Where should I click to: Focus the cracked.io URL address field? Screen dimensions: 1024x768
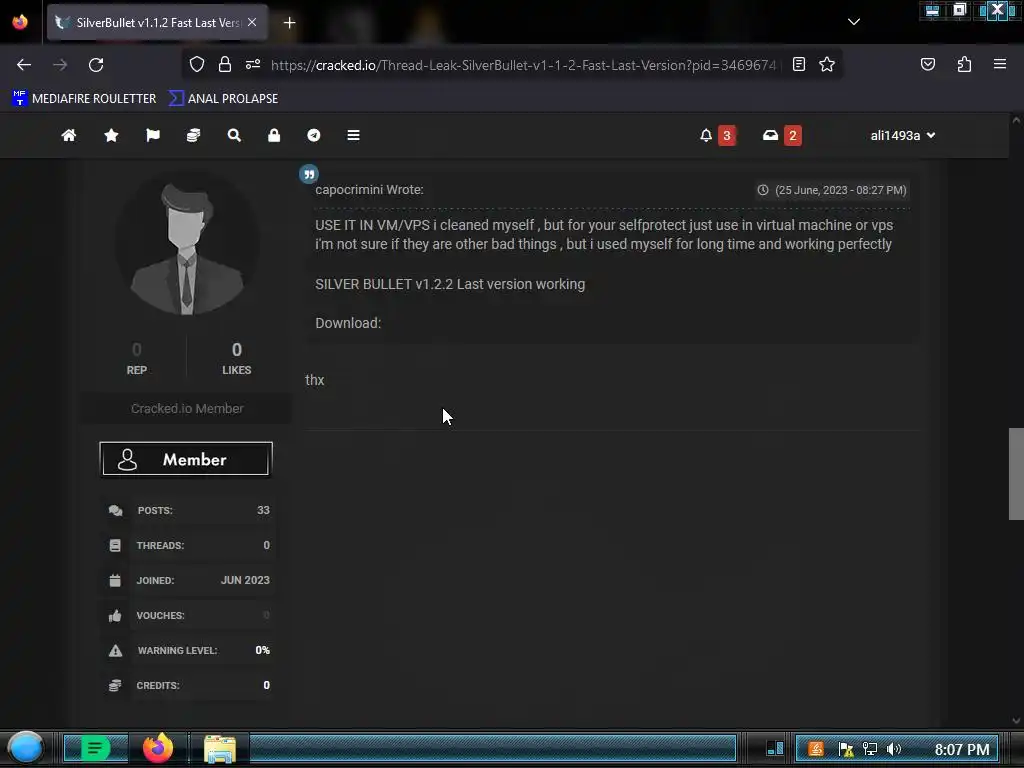(x=522, y=65)
